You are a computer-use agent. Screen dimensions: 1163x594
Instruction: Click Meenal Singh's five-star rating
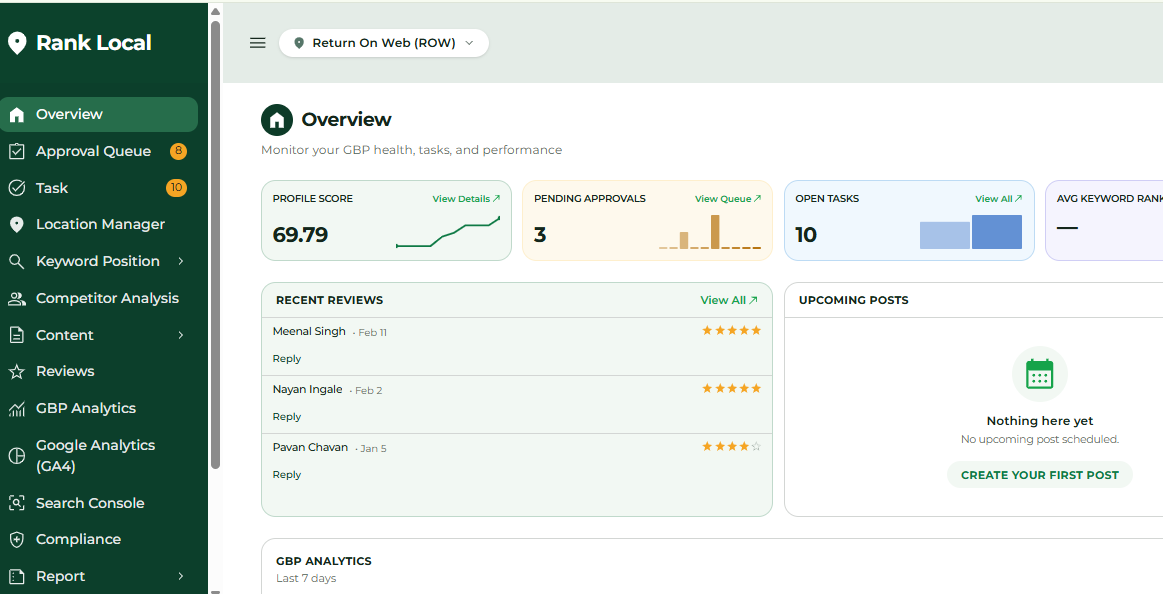click(731, 331)
